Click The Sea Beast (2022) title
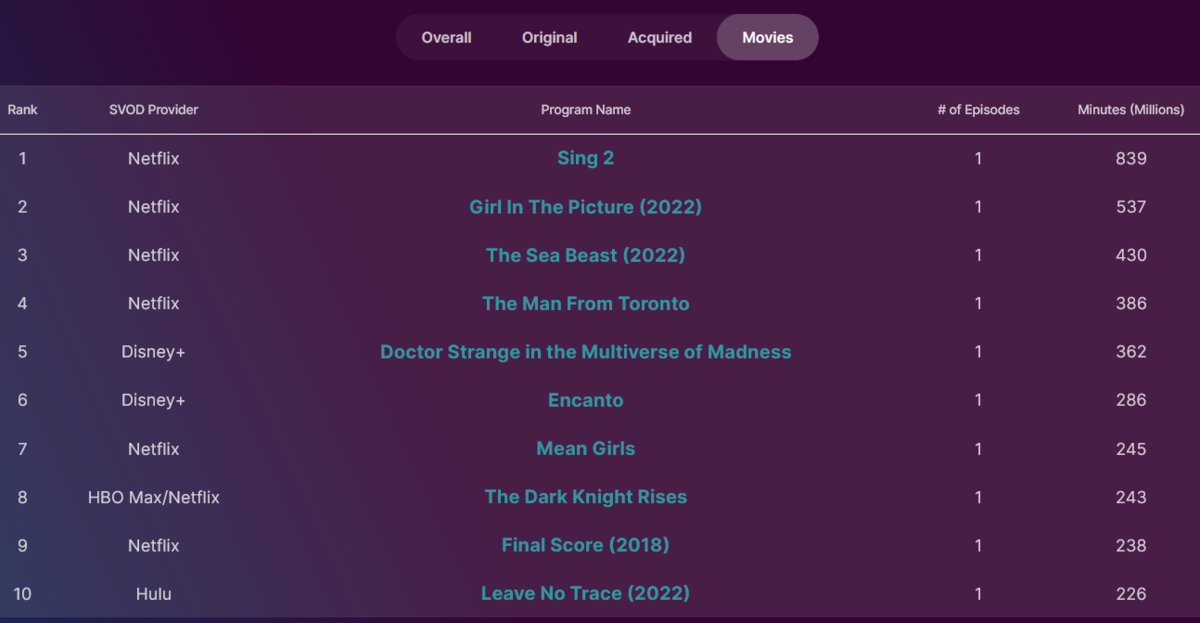The width and height of the screenshot is (1200, 623). click(586, 255)
